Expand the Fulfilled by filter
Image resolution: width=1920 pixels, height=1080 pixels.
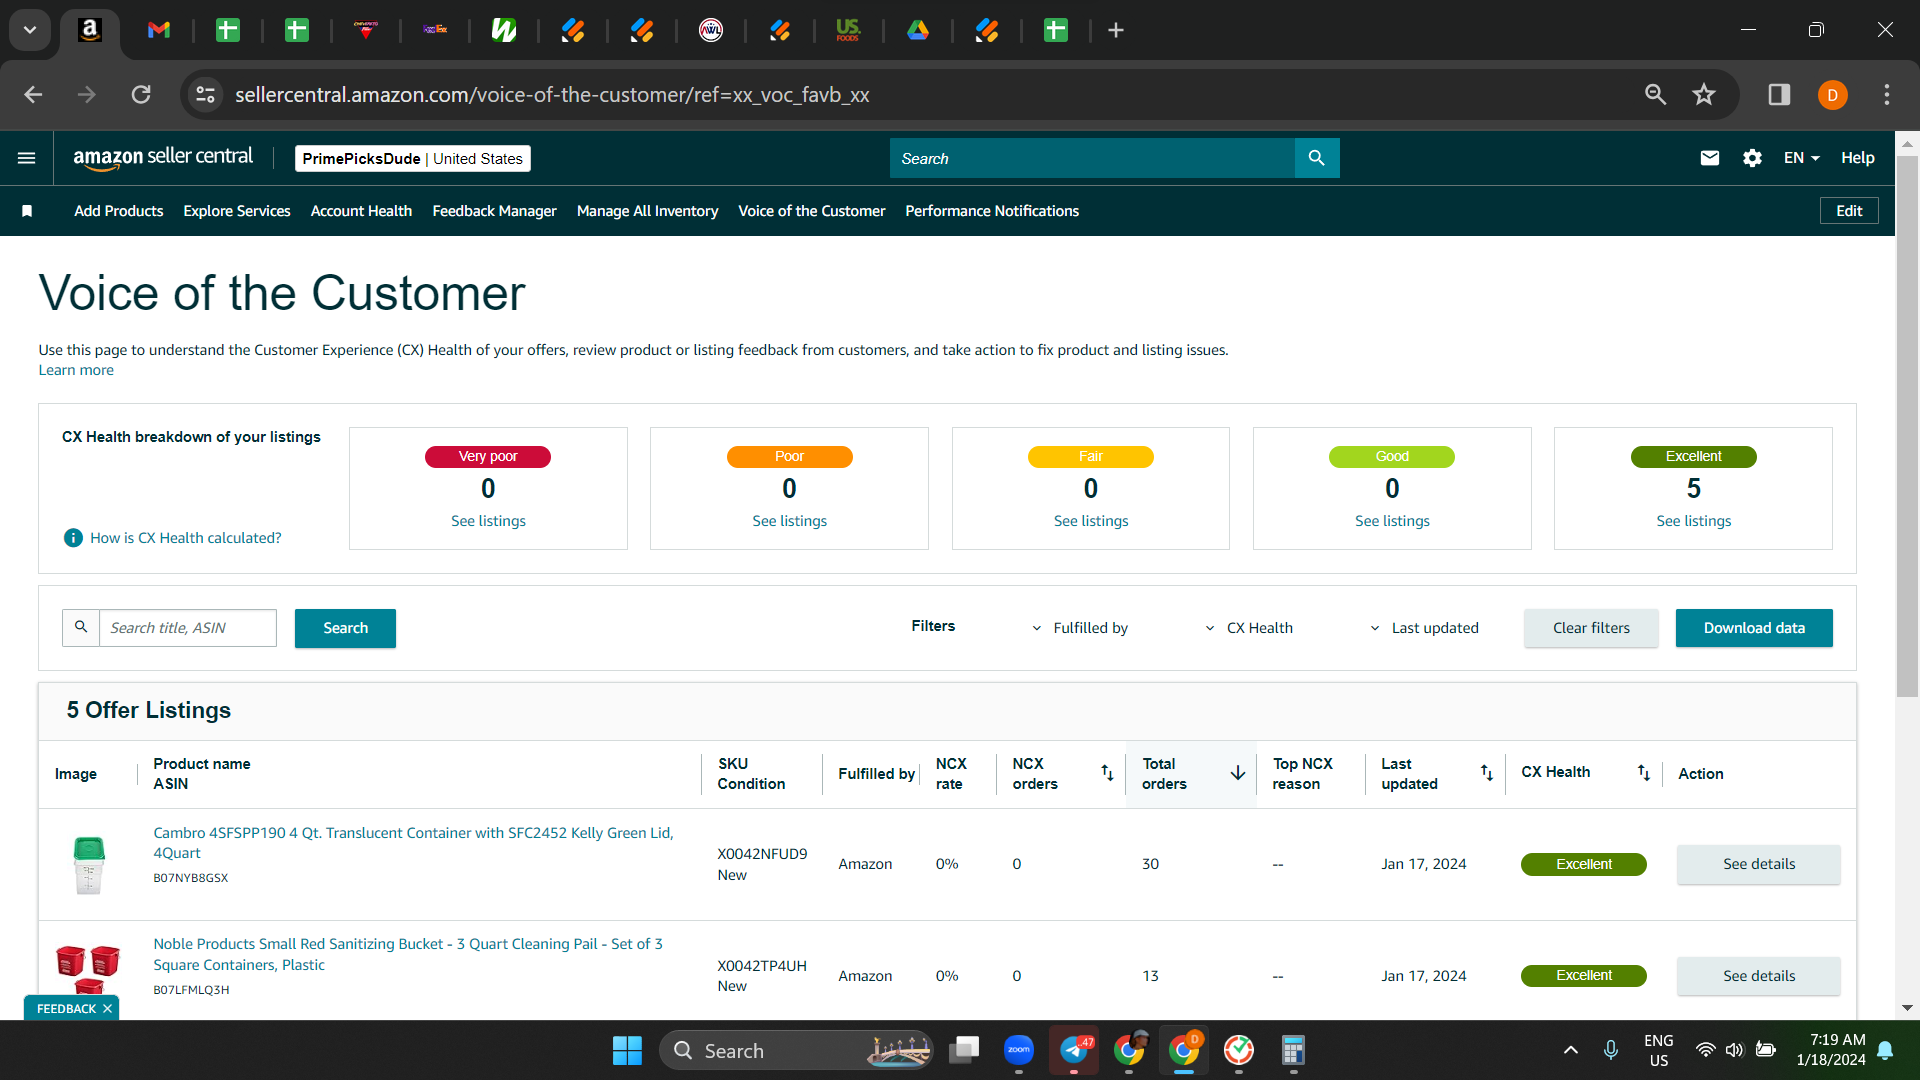1079,628
